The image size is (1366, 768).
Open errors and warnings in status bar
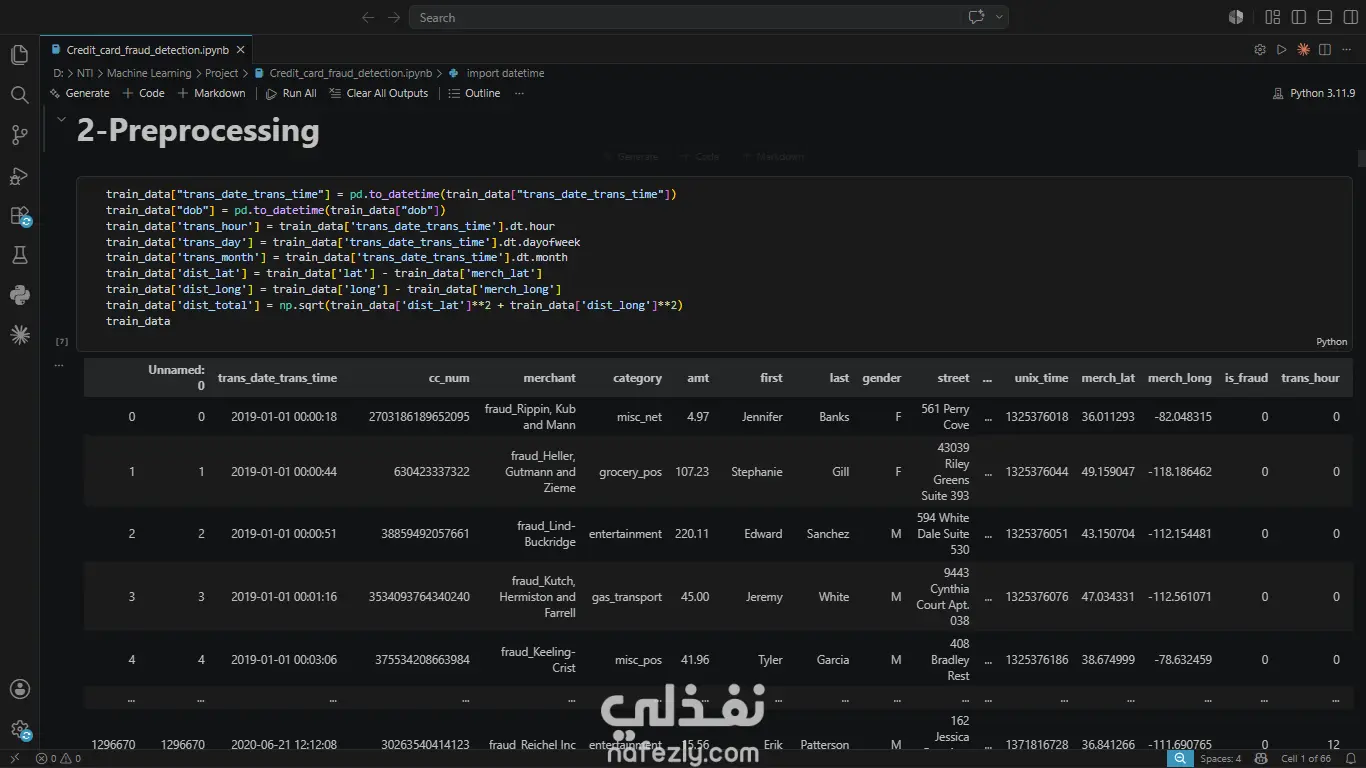58,758
